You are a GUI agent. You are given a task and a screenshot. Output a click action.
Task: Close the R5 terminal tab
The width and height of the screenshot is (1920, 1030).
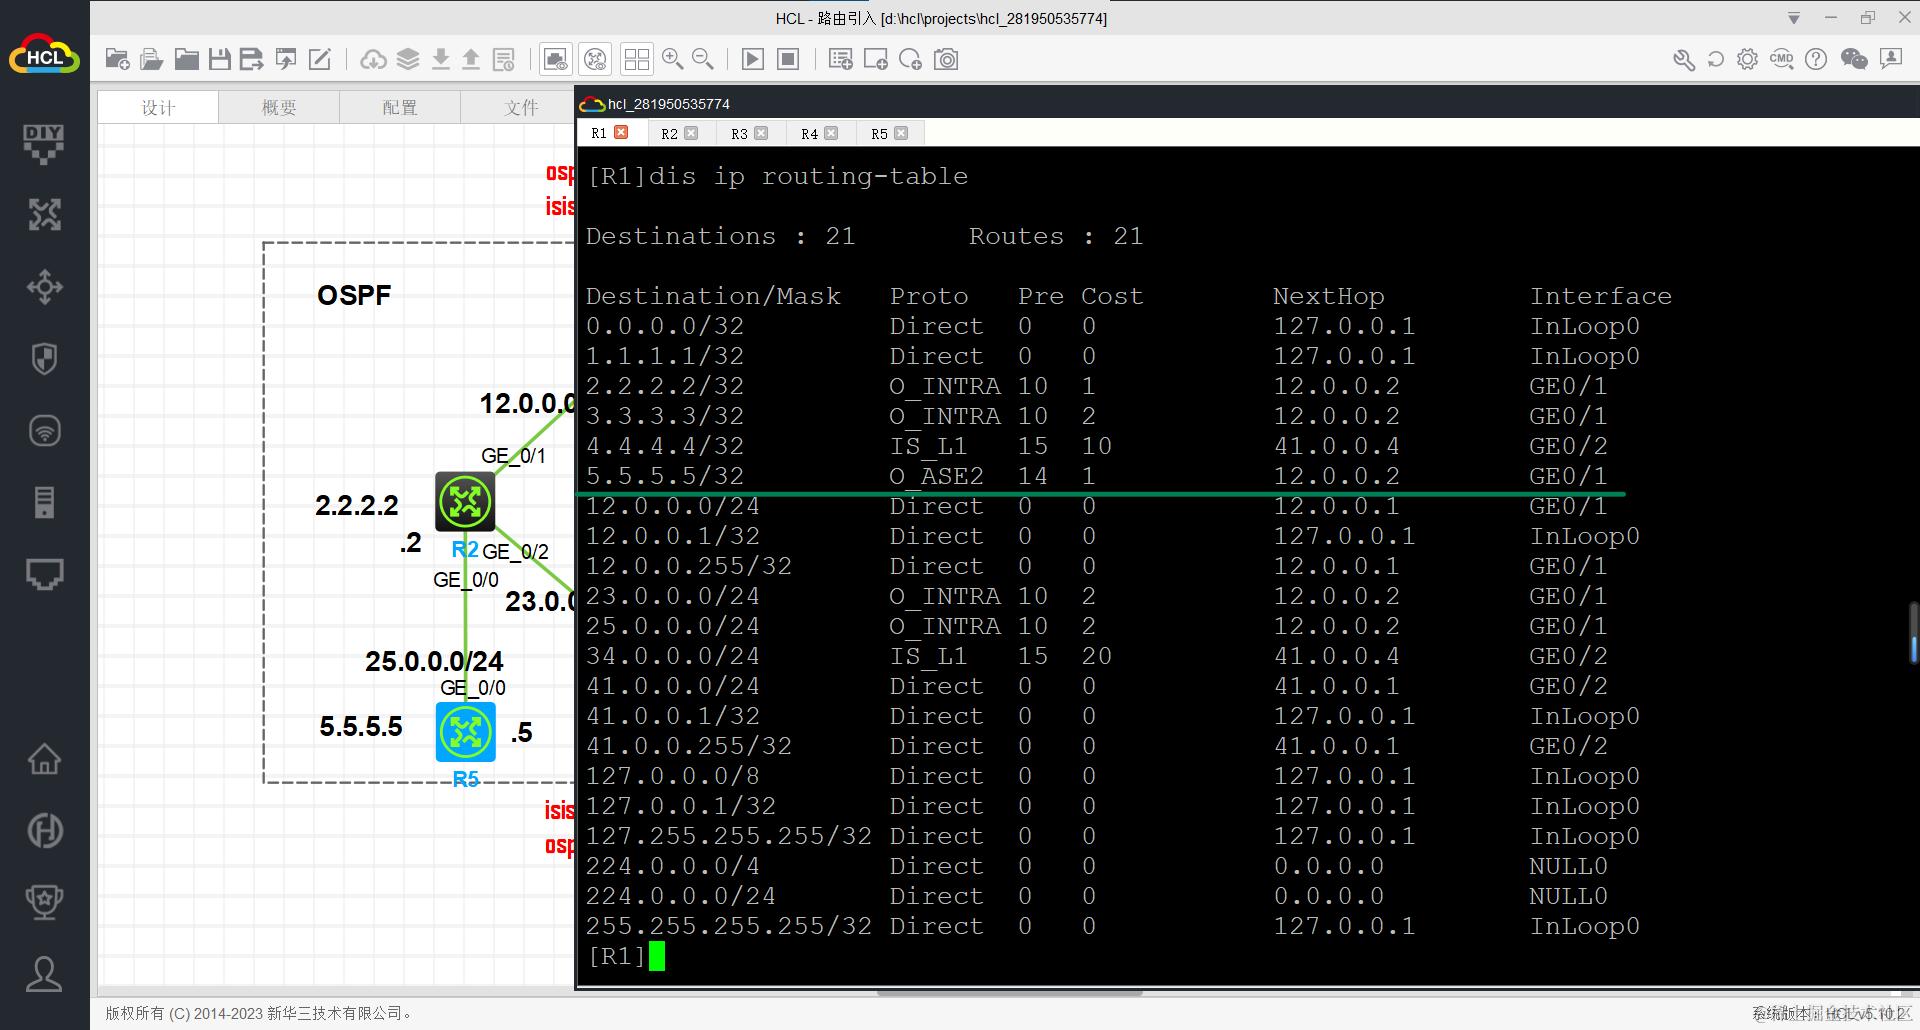coord(901,133)
